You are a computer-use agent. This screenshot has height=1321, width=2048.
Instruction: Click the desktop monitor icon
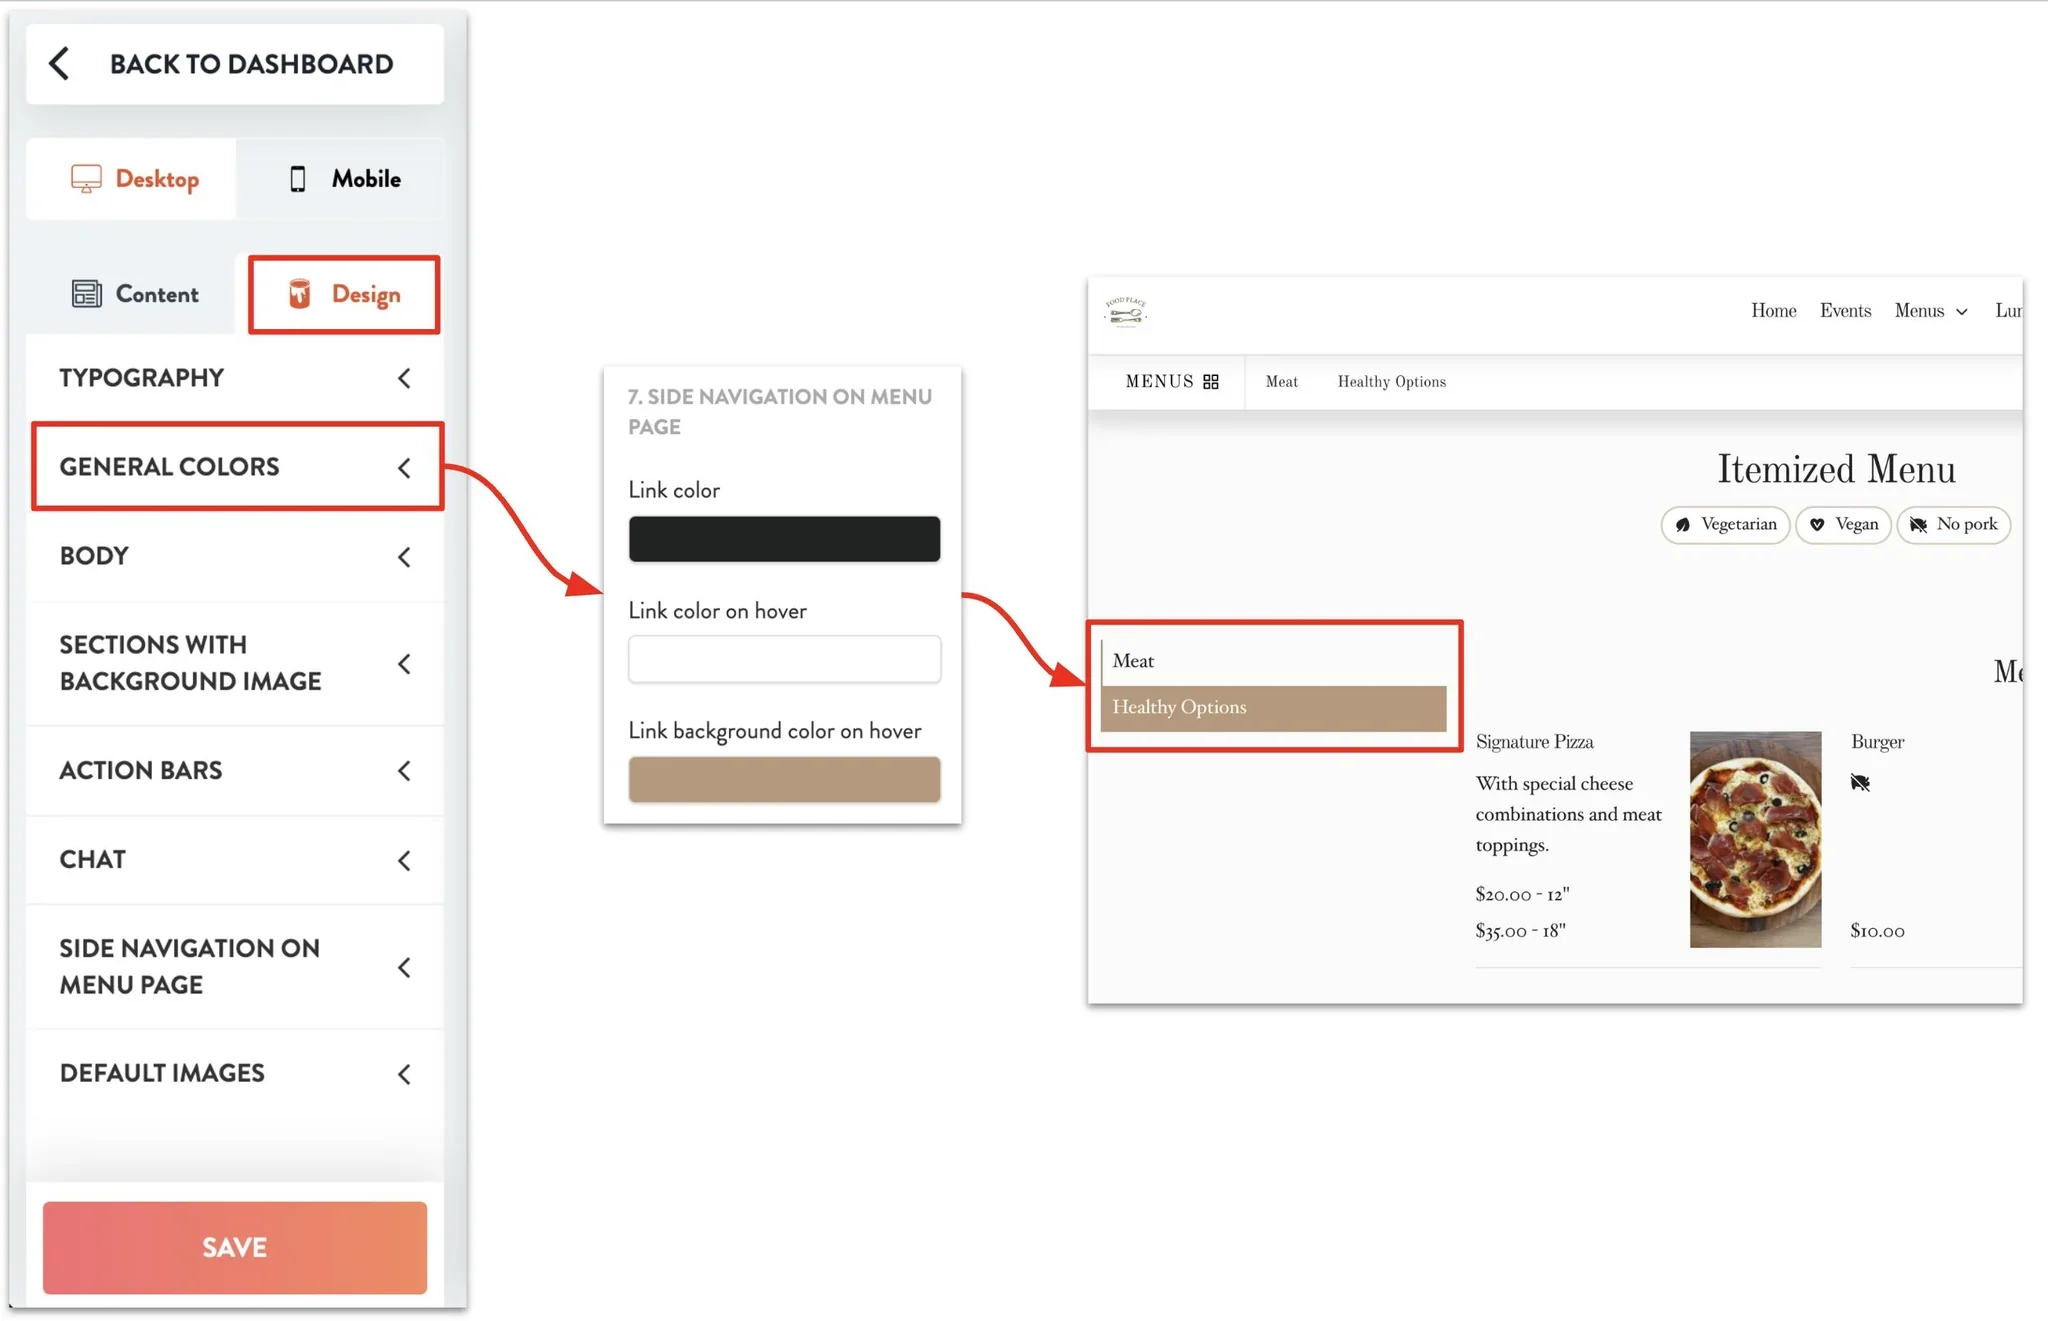(x=86, y=179)
